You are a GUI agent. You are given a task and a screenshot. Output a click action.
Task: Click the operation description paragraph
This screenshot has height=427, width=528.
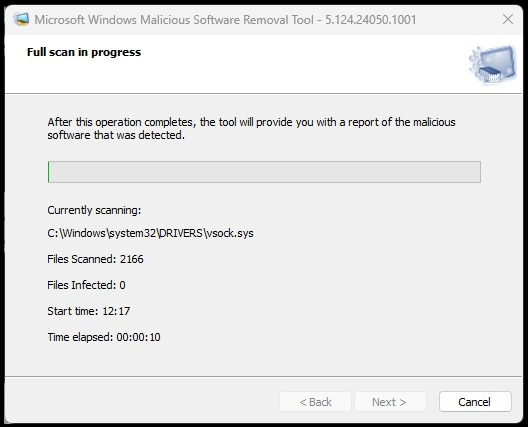click(251, 128)
